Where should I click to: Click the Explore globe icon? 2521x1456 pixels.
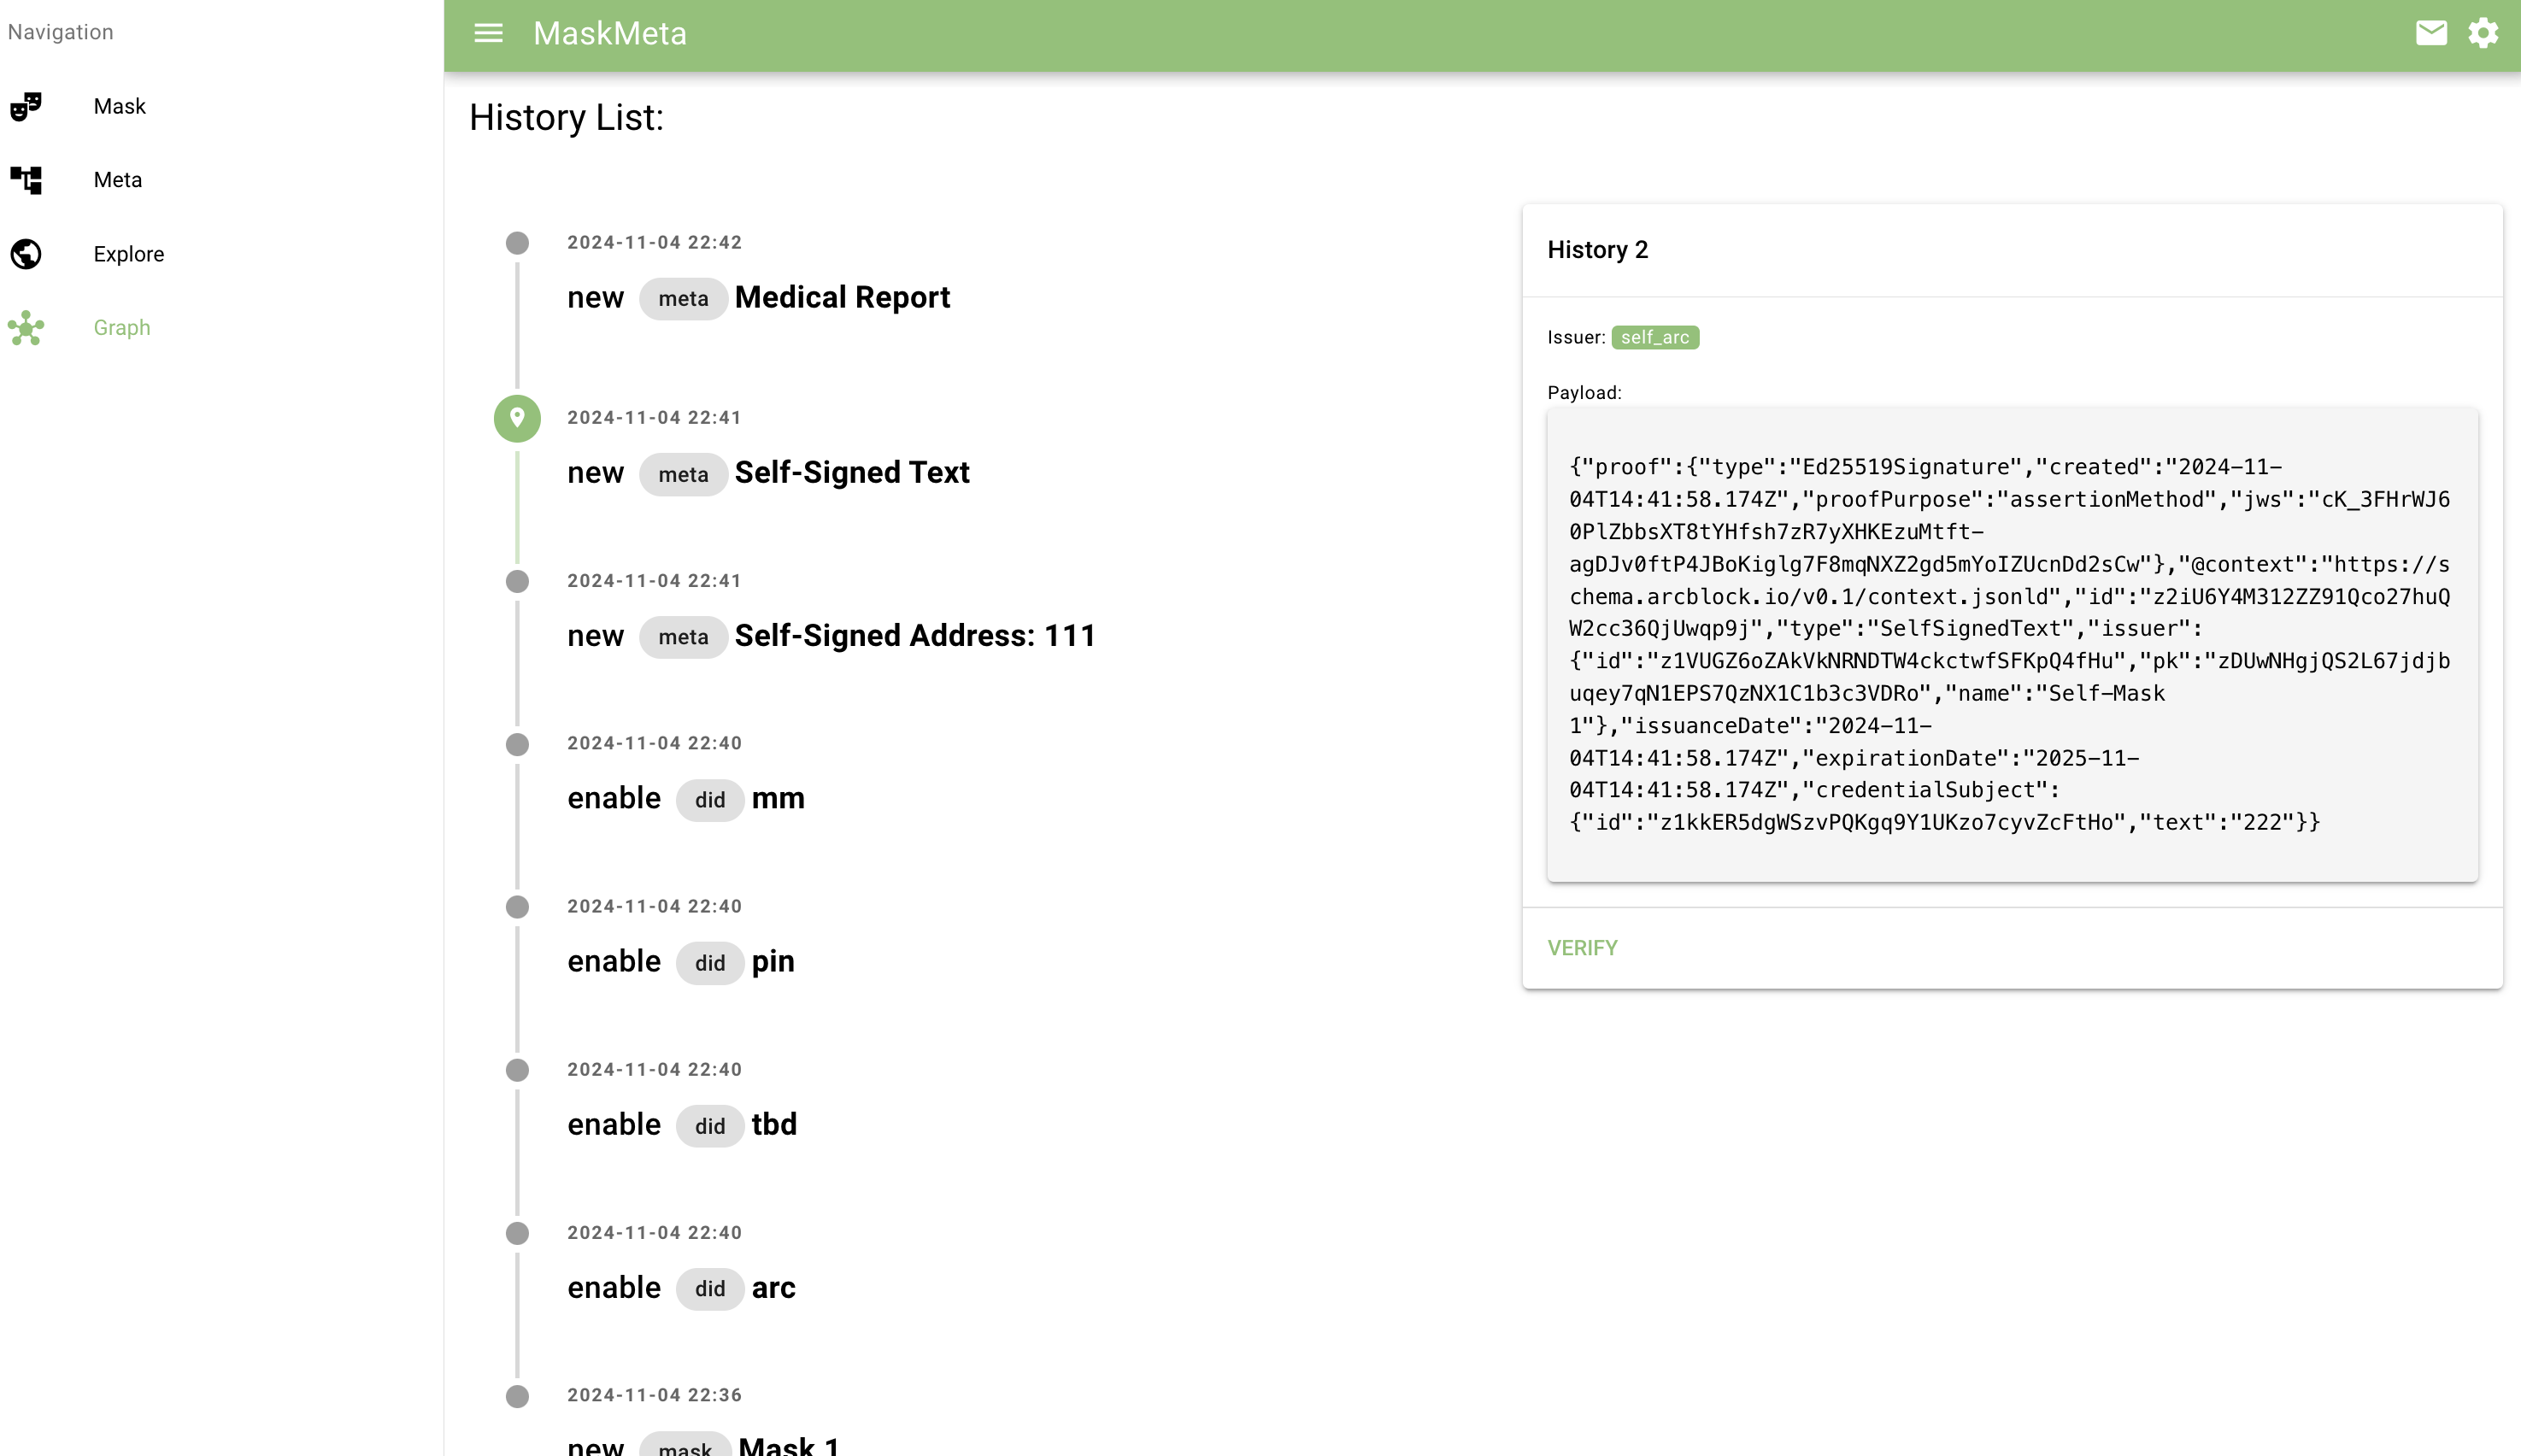pyautogui.click(x=26, y=254)
